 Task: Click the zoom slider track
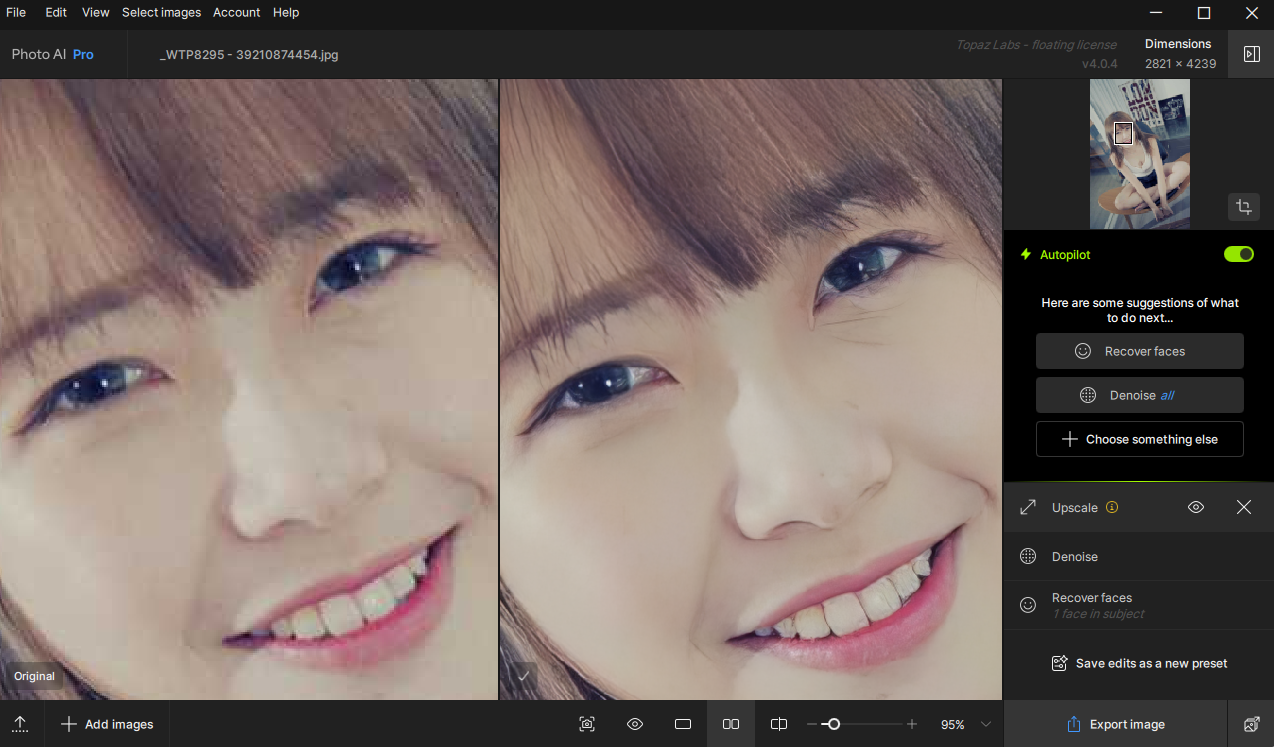(870, 724)
